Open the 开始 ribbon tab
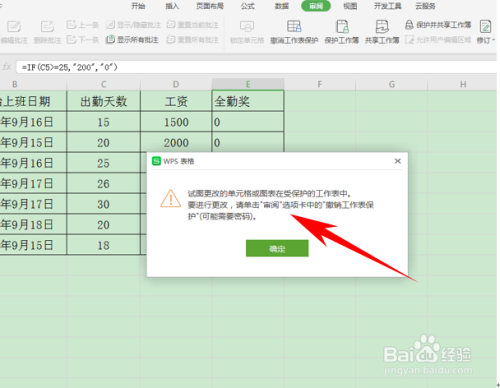The height and width of the screenshot is (388, 500). [138, 6]
